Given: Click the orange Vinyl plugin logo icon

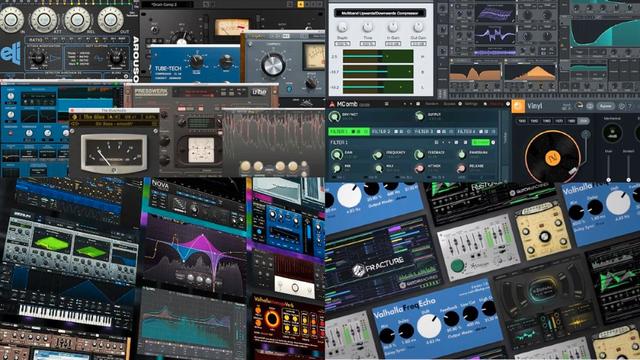Looking at the screenshot, I should tap(518, 106).
